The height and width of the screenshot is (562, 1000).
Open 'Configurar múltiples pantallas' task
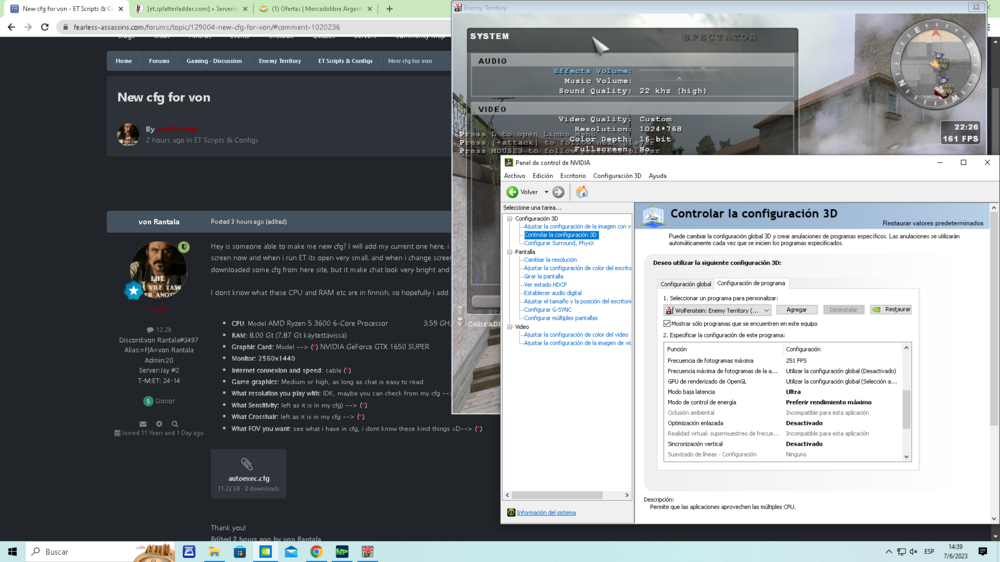(x=561, y=318)
